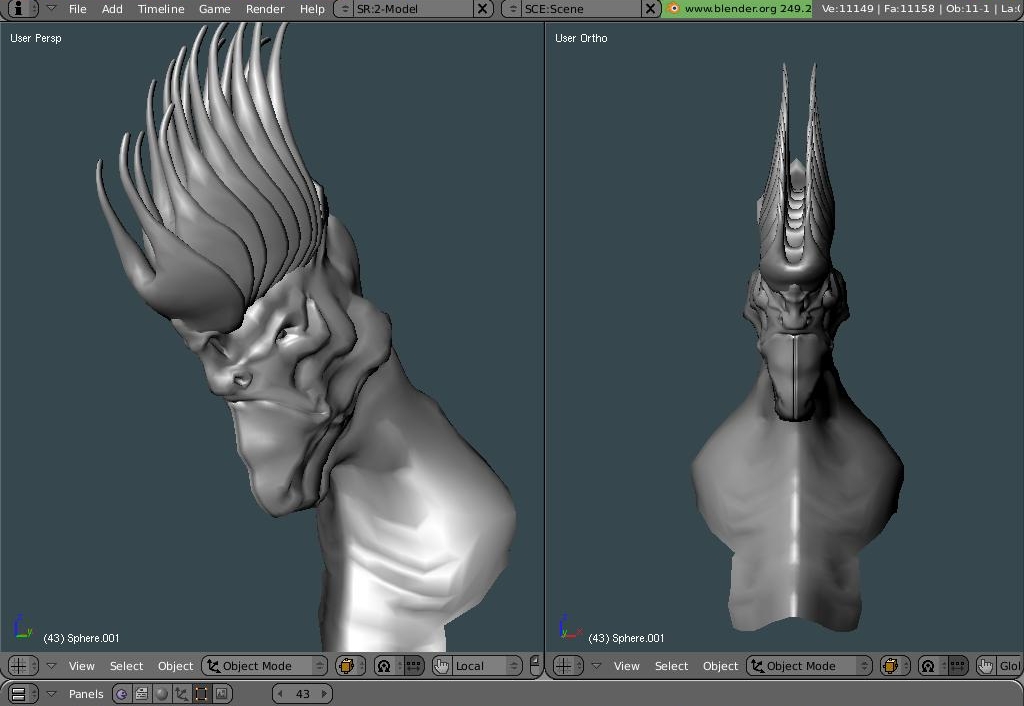This screenshot has width=1024, height=706.
Task: Open the Help menu
Action: 312,9
